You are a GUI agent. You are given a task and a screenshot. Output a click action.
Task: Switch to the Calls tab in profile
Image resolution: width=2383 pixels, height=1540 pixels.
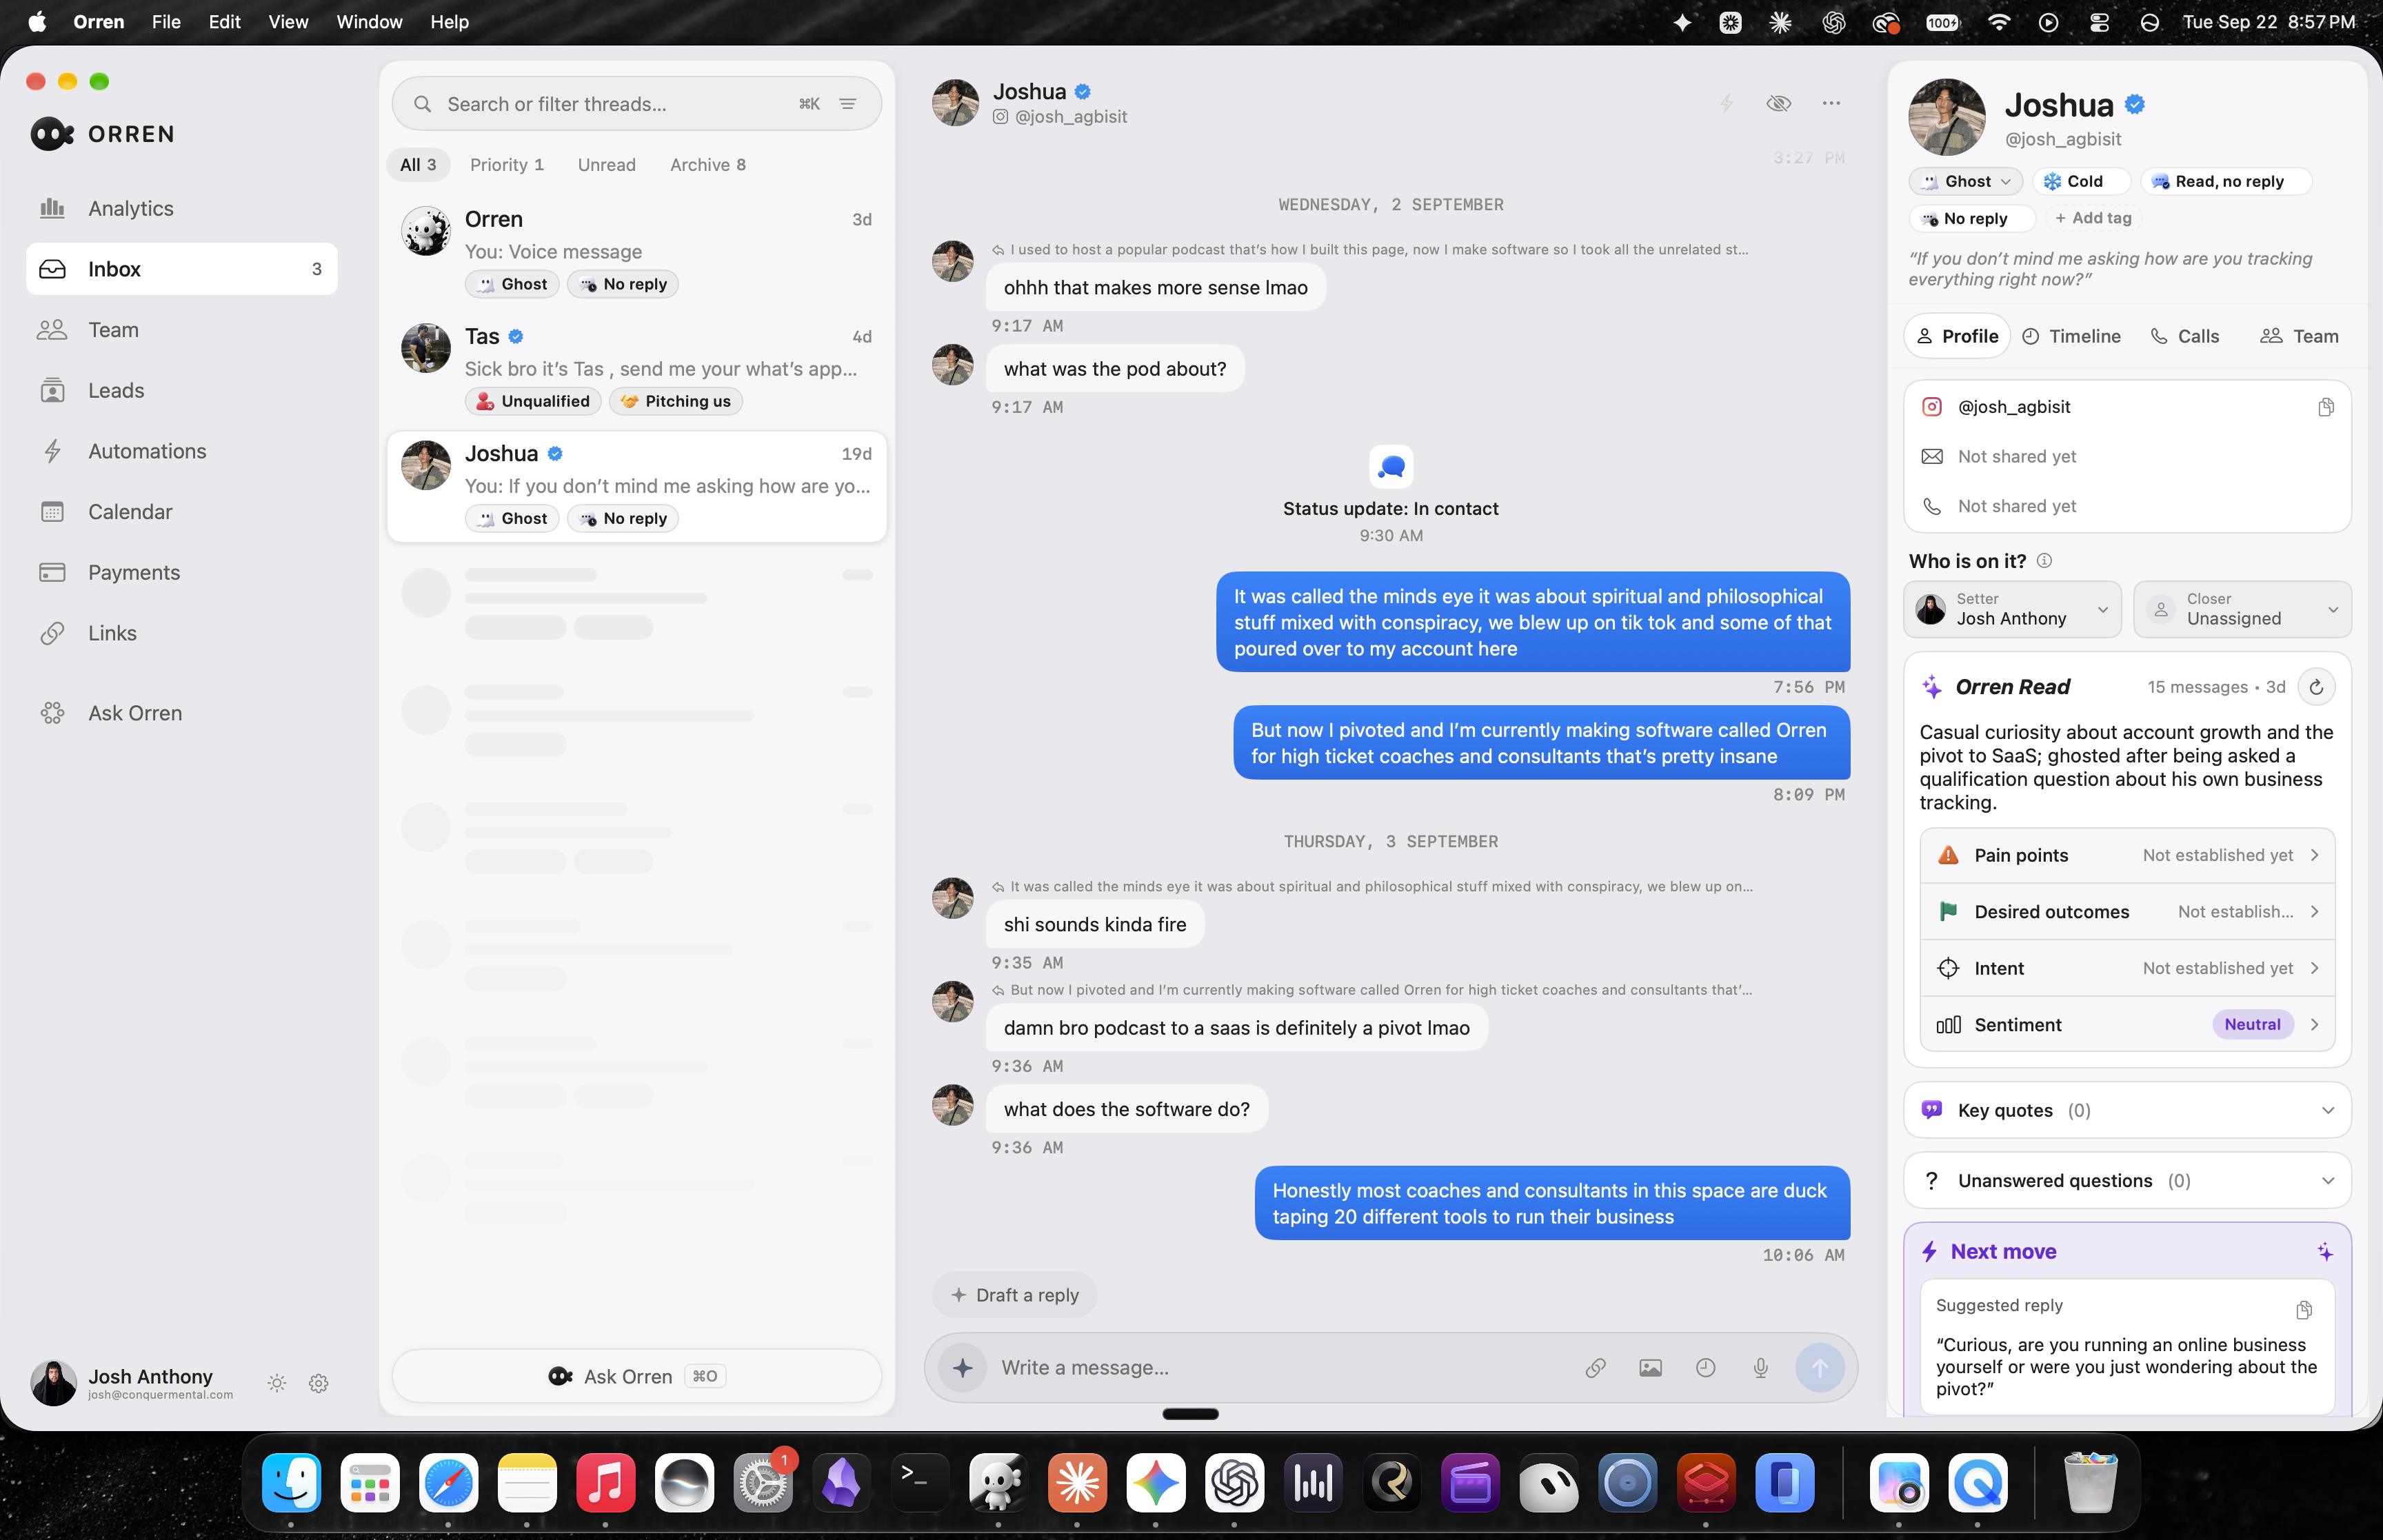2185,336
